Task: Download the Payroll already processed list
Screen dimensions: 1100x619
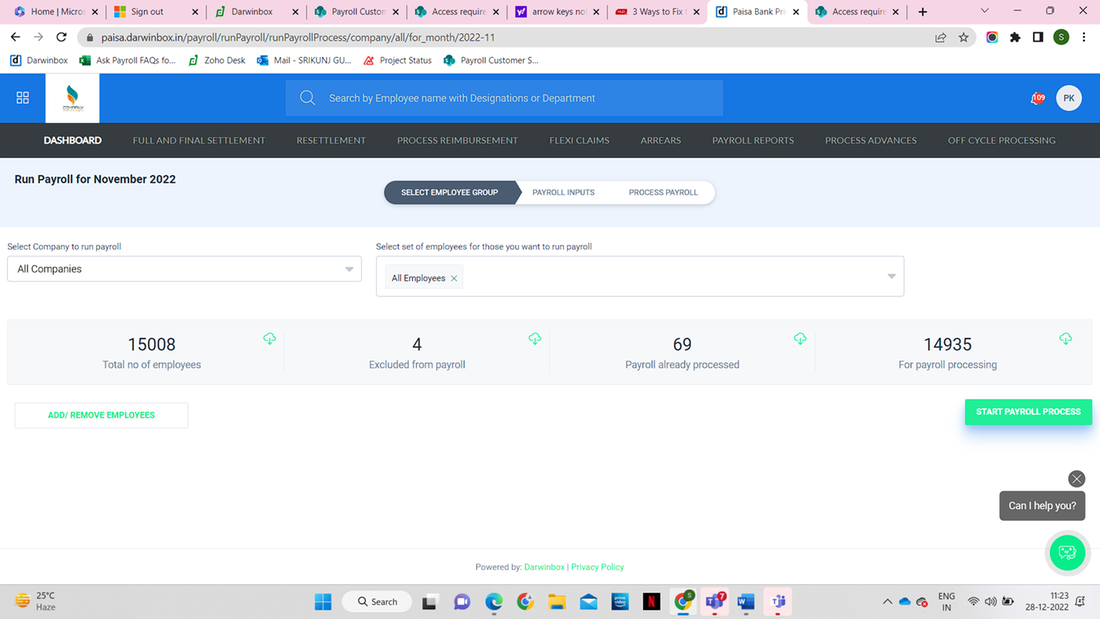Action: (800, 339)
